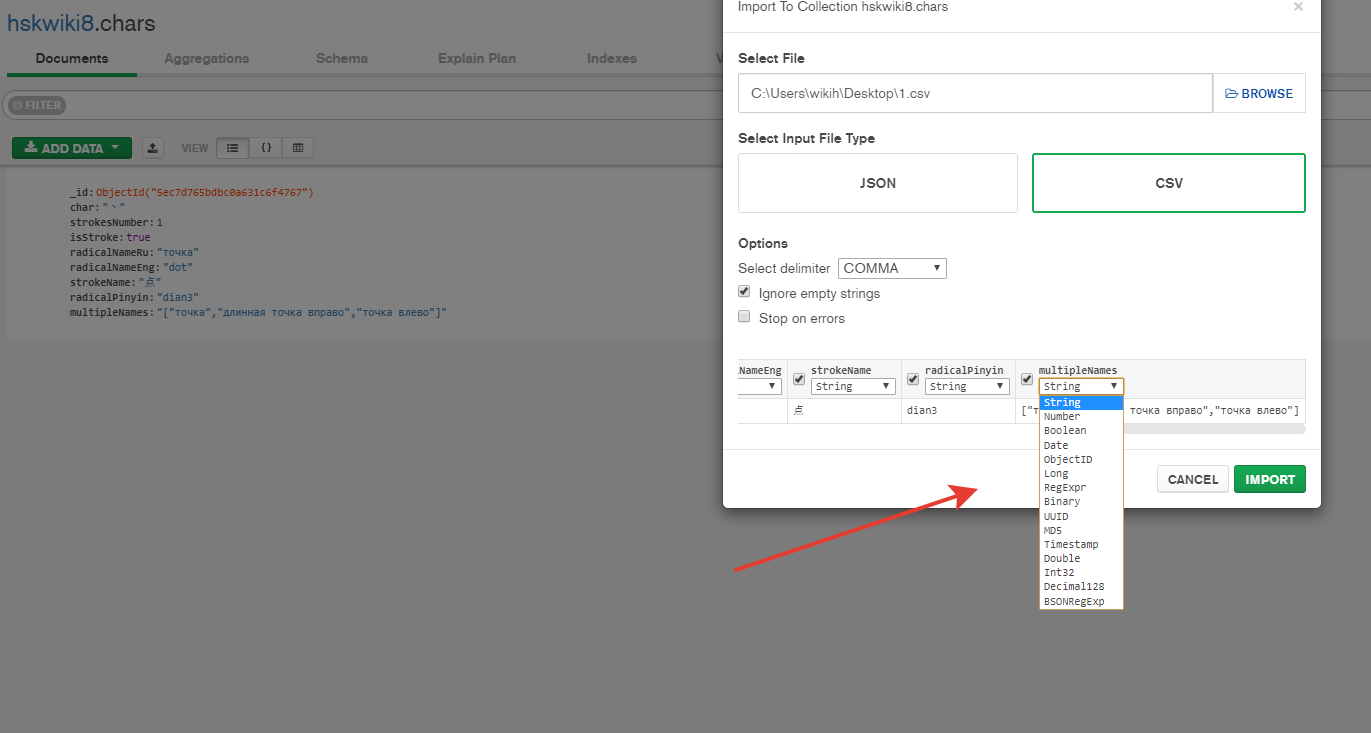This screenshot has height=733, width=1371.
Task: Collapse the multipleNames type dropdown
Action: 1081,386
